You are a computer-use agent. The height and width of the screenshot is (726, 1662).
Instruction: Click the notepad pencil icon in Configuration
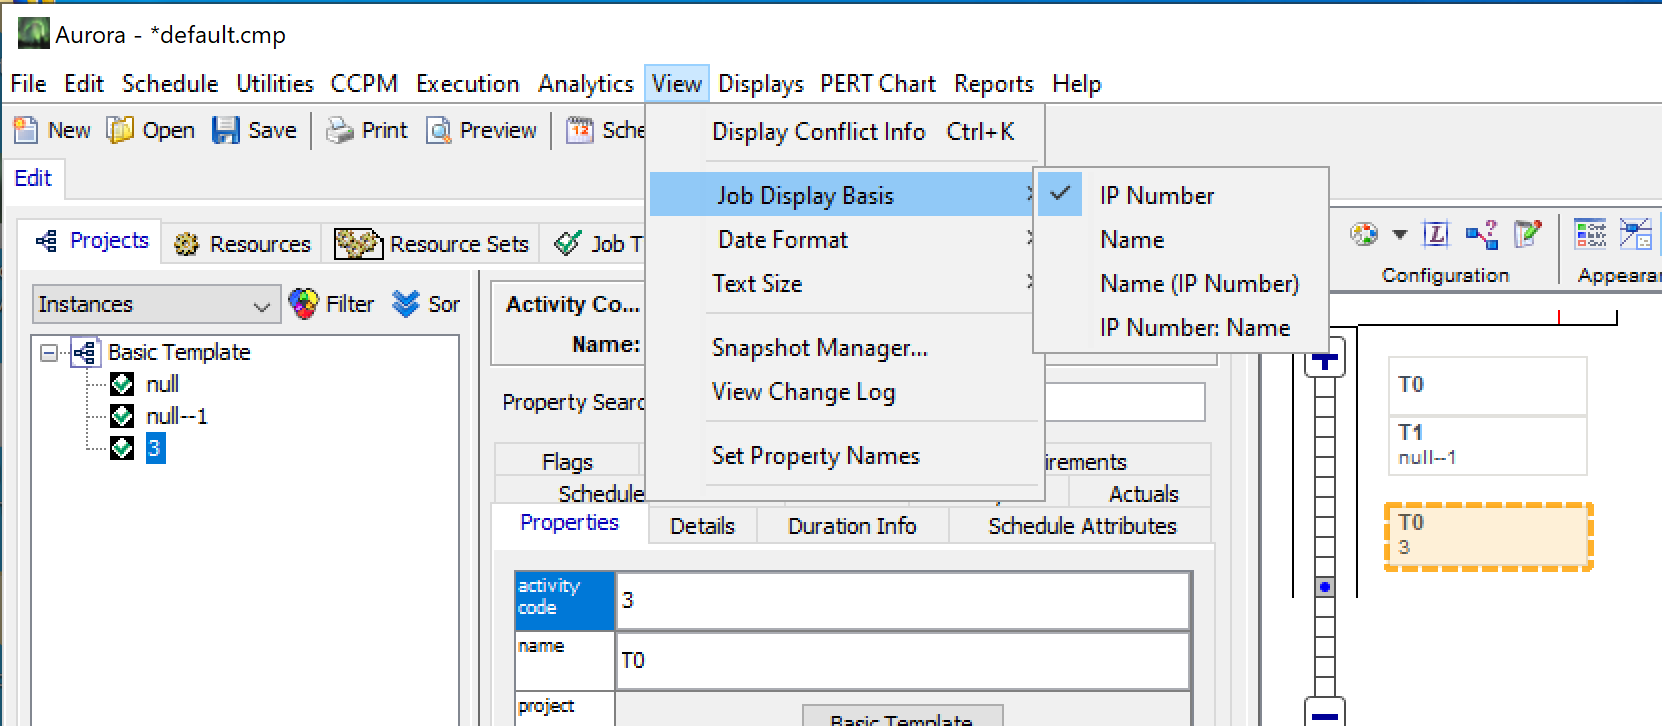tap(1527, 235)
